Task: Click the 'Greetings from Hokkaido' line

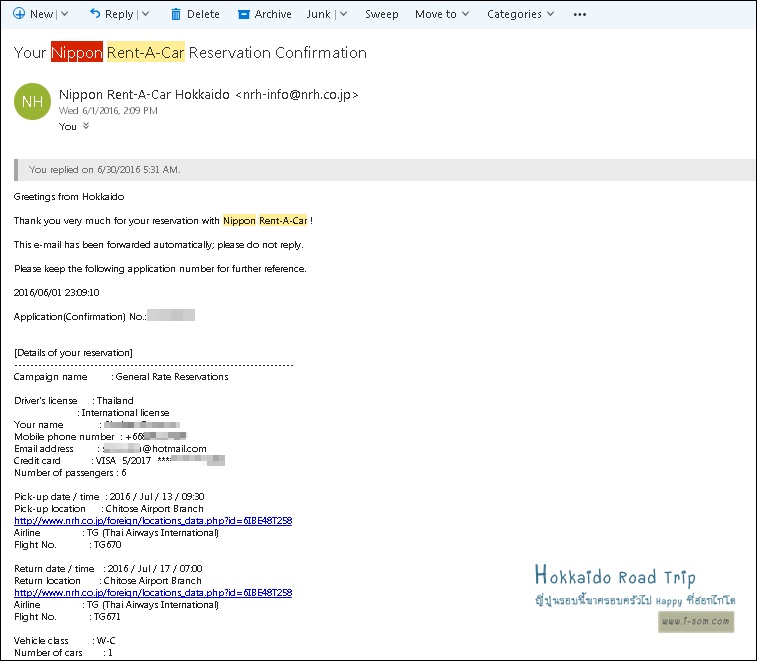Action: [69, 197]
